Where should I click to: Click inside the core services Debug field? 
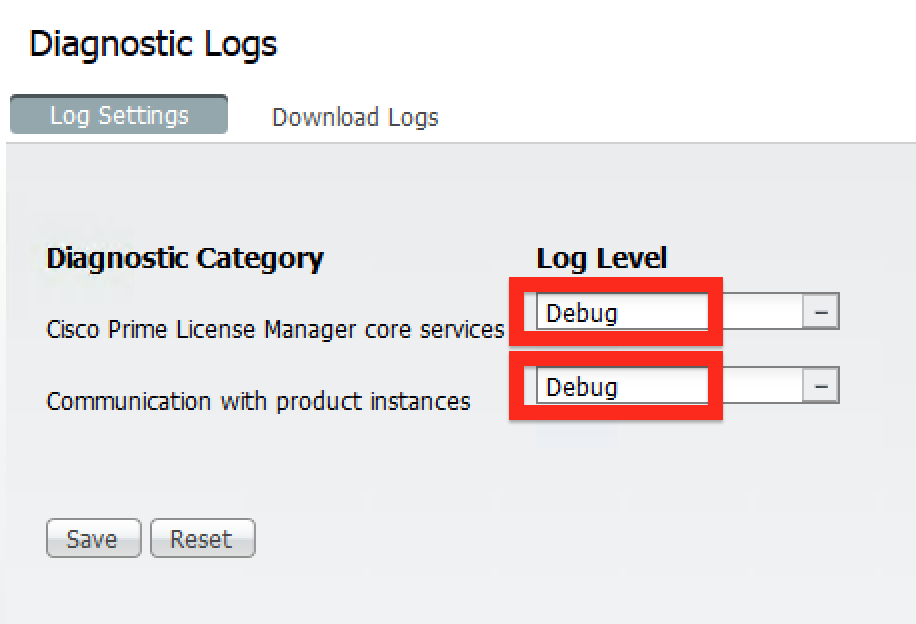[620, 311]
